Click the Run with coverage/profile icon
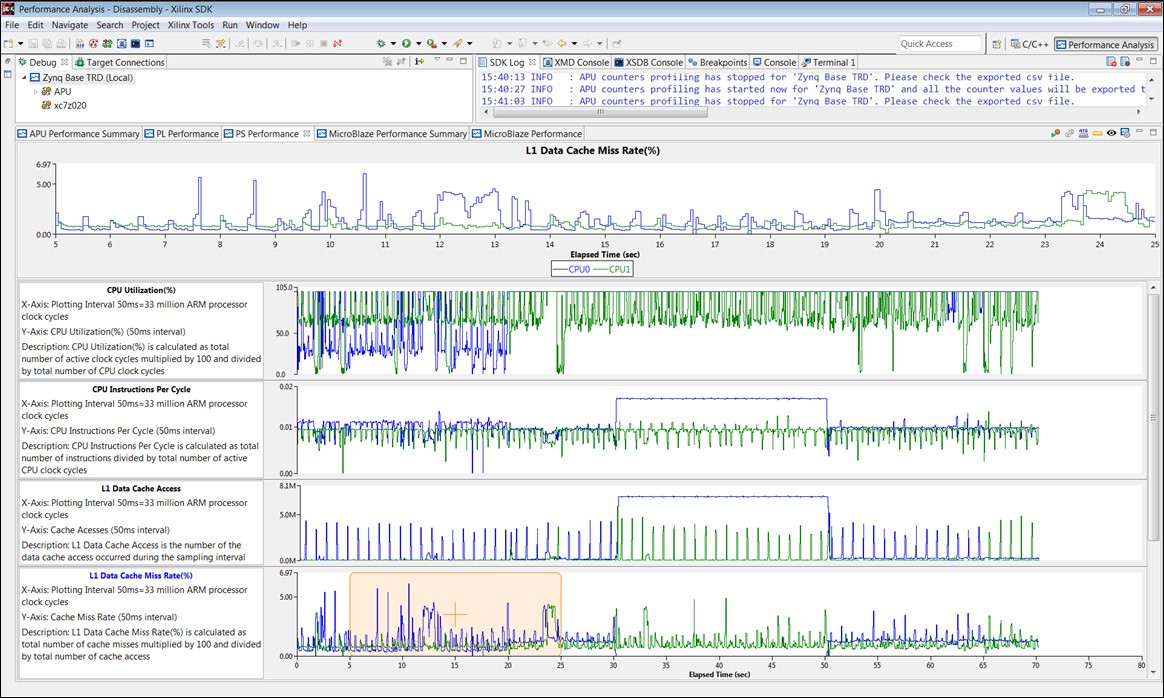 431,44
